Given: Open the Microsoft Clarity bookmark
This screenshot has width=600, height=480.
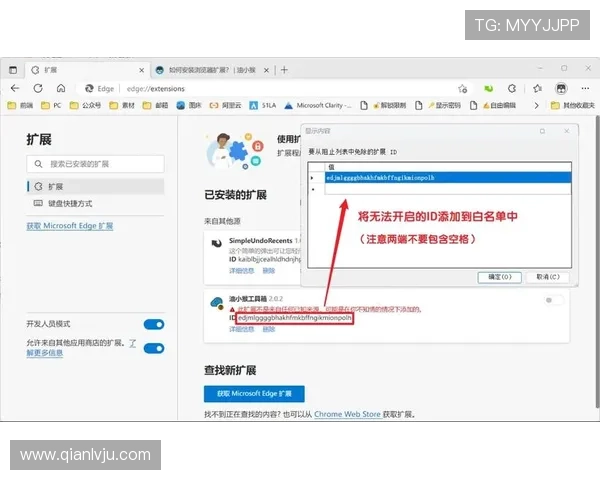Looking at the screenshot, I should 319,105.
